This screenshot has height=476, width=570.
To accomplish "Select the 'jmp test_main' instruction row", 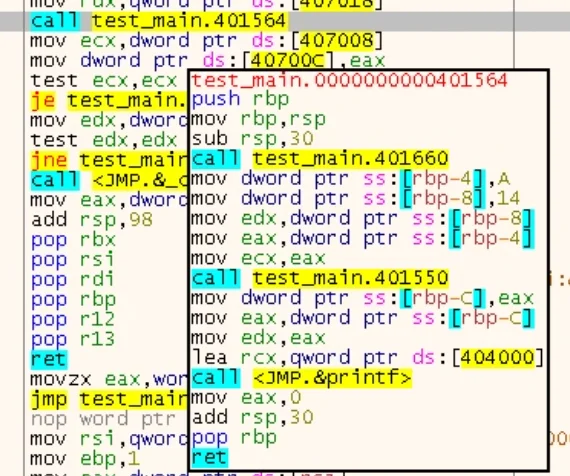I will tap(109, 399).
